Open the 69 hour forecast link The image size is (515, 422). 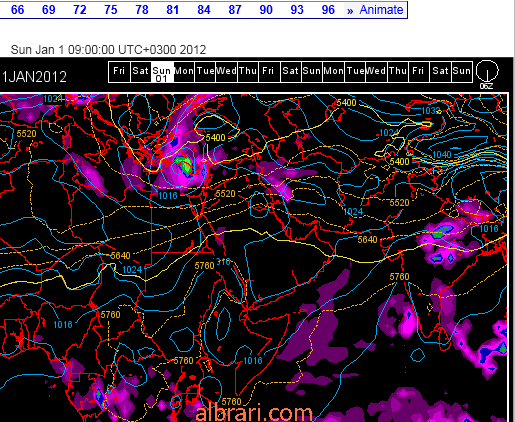tap(48, 10)
